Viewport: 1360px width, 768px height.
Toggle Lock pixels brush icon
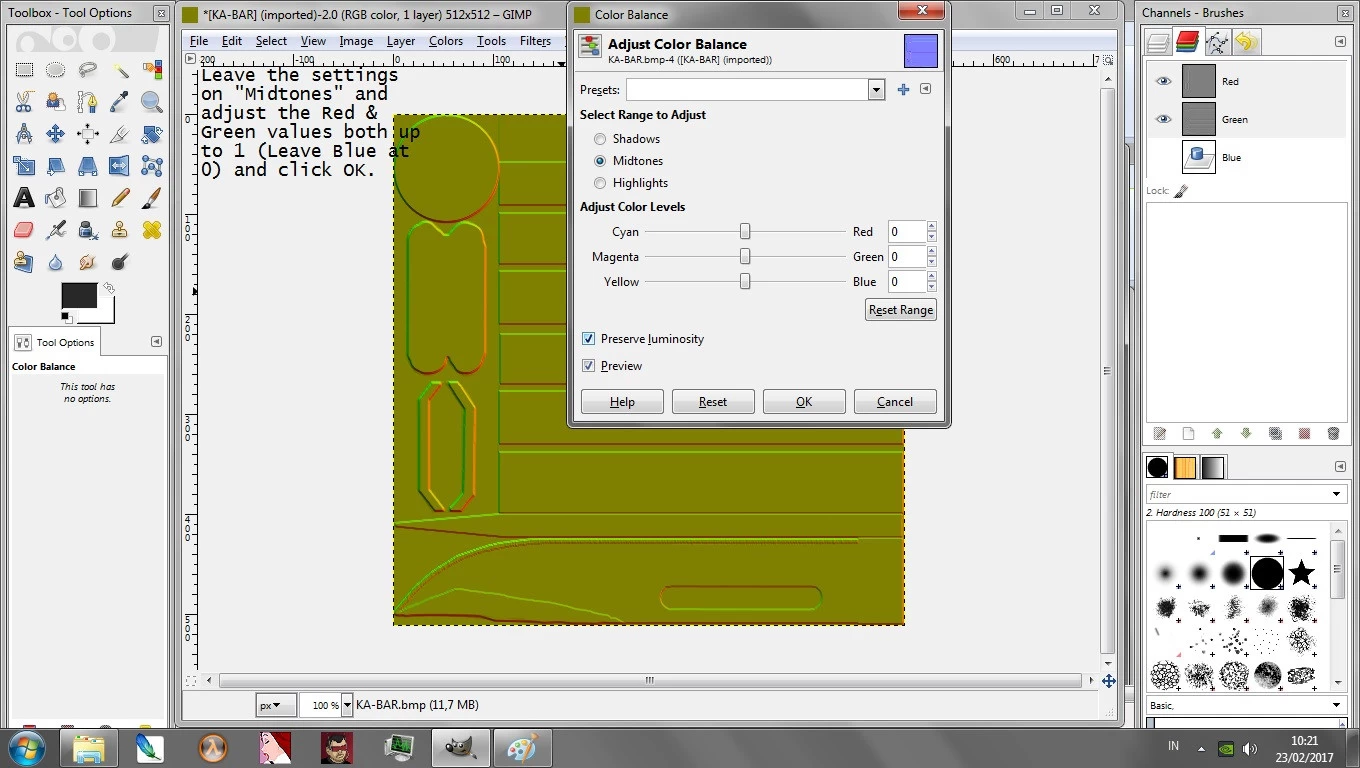[1181, 191]
